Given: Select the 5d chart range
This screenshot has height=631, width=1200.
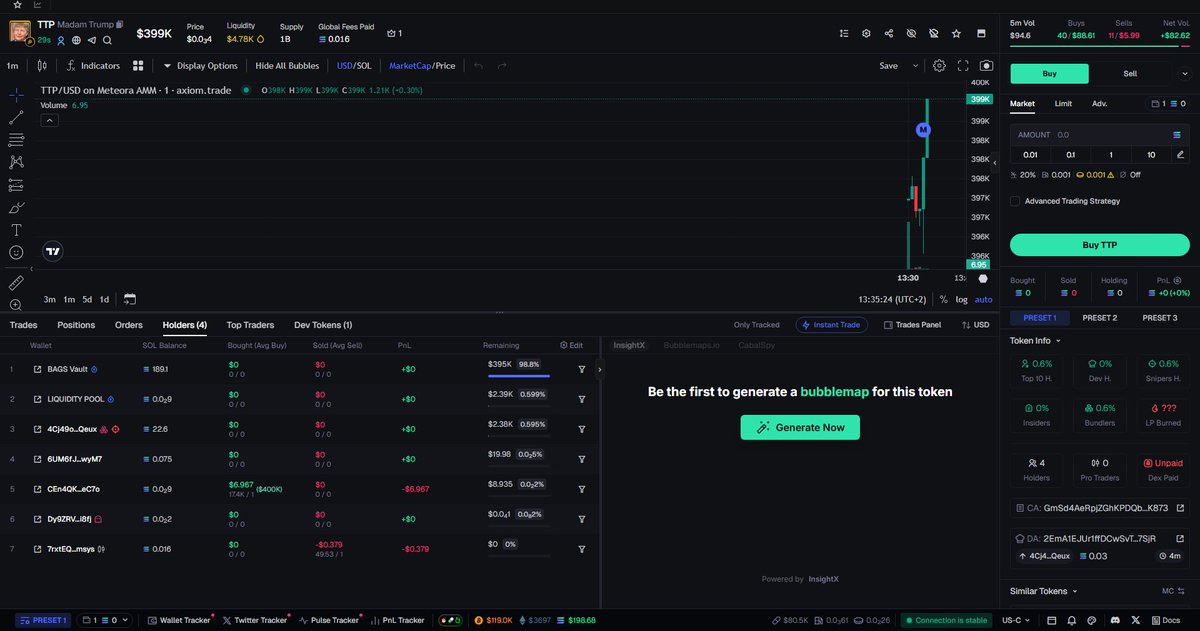Looking at the screenshot, I should tap(87, 299).
